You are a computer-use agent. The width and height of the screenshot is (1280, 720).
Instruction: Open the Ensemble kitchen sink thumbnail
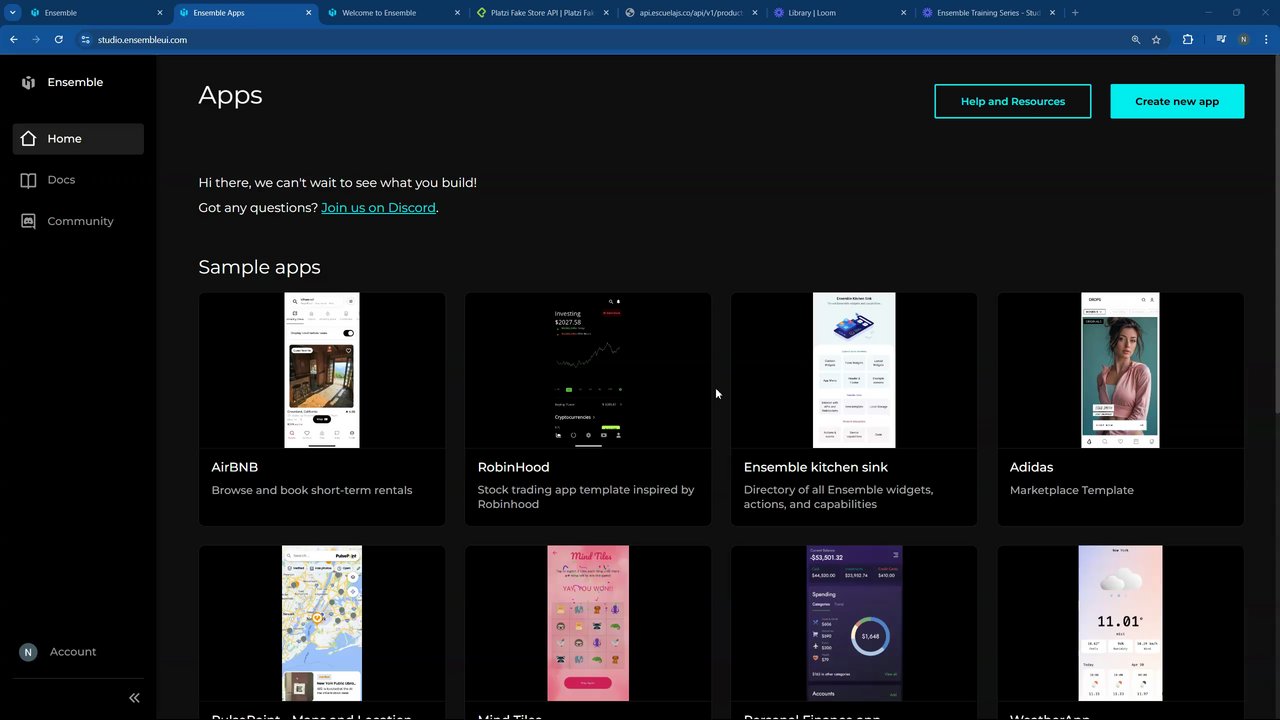click(854, 370)
